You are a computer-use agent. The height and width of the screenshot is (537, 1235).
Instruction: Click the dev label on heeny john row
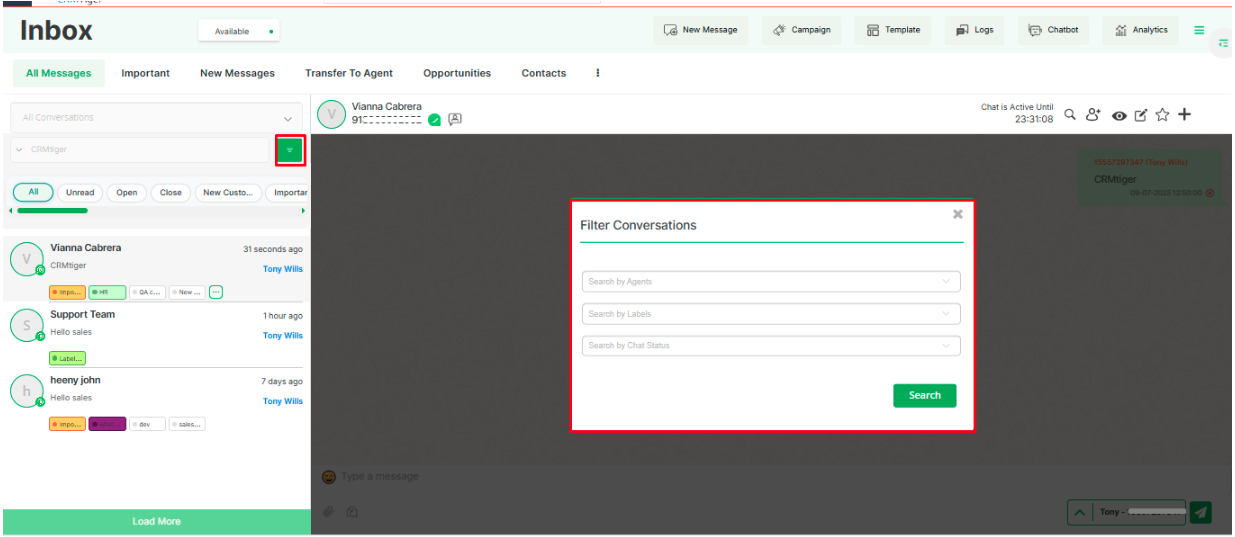147,424
